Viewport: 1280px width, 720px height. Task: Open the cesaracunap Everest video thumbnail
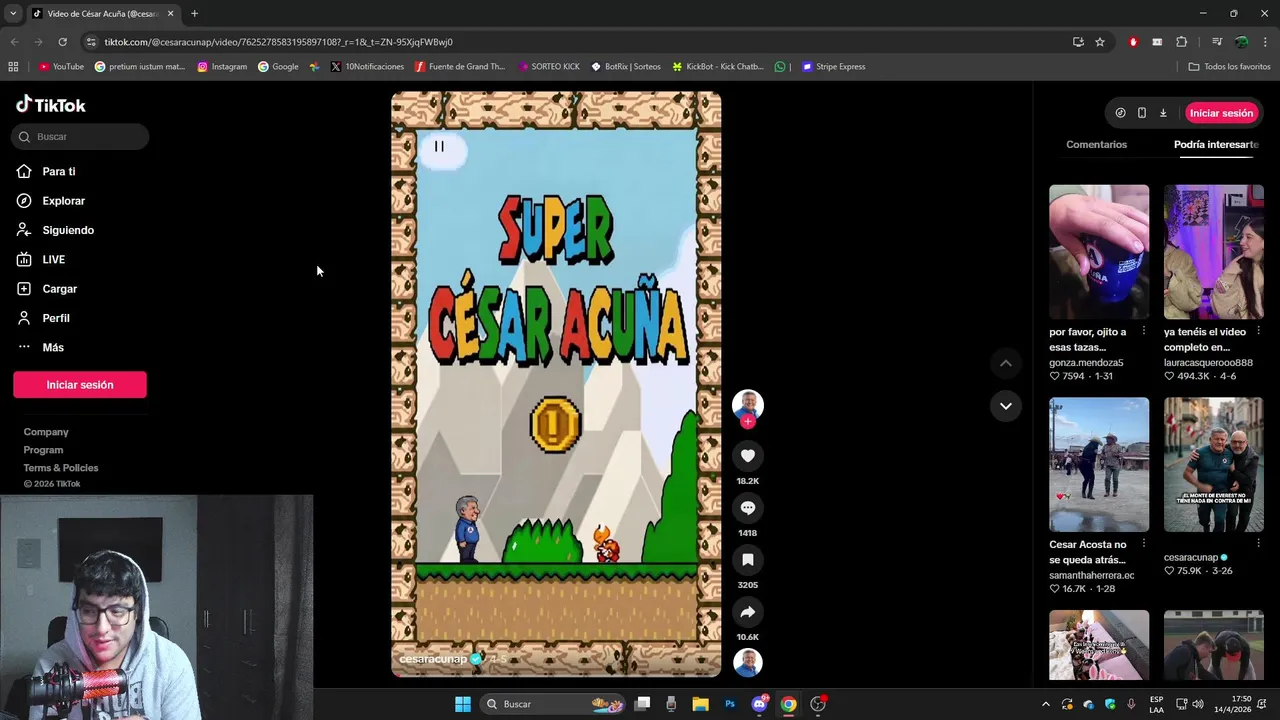[x=1214, y=465]
